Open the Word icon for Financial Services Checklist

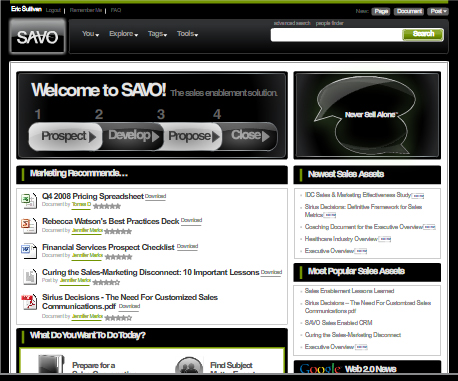29,251
